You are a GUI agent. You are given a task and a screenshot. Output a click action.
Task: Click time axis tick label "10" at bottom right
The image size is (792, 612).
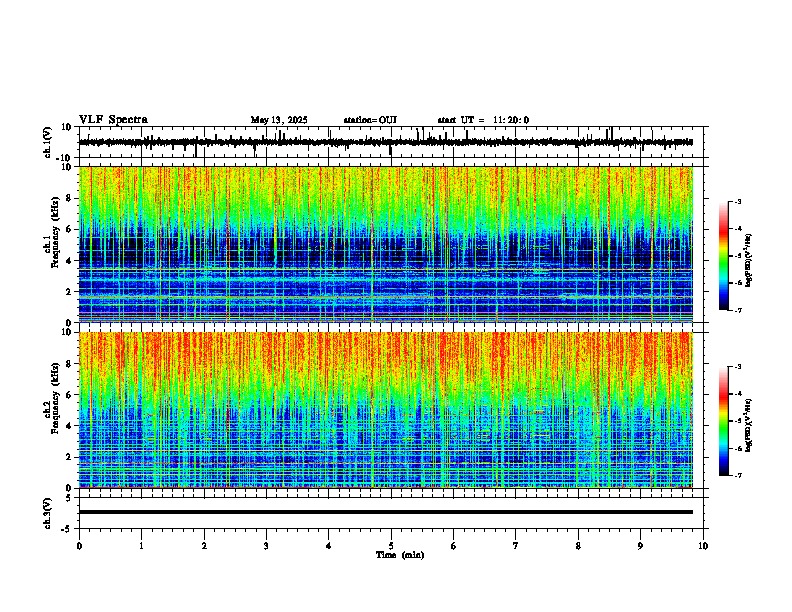[x=703, y=546]
